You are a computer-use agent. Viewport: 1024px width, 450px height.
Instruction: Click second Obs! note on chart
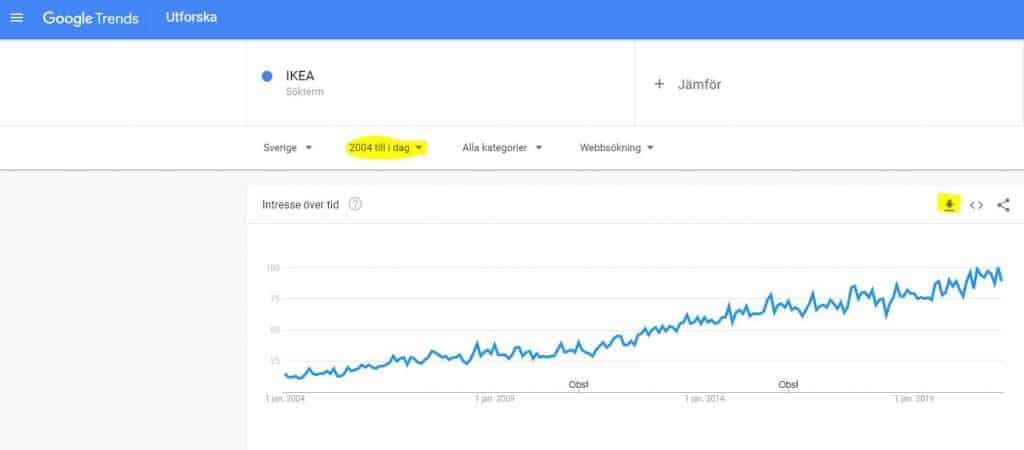coord(788,385)
